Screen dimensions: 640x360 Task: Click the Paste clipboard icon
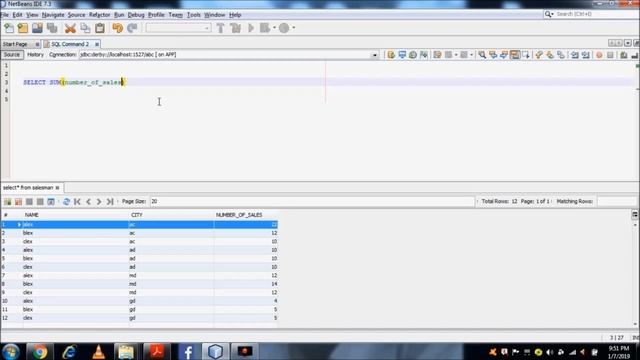100,28
